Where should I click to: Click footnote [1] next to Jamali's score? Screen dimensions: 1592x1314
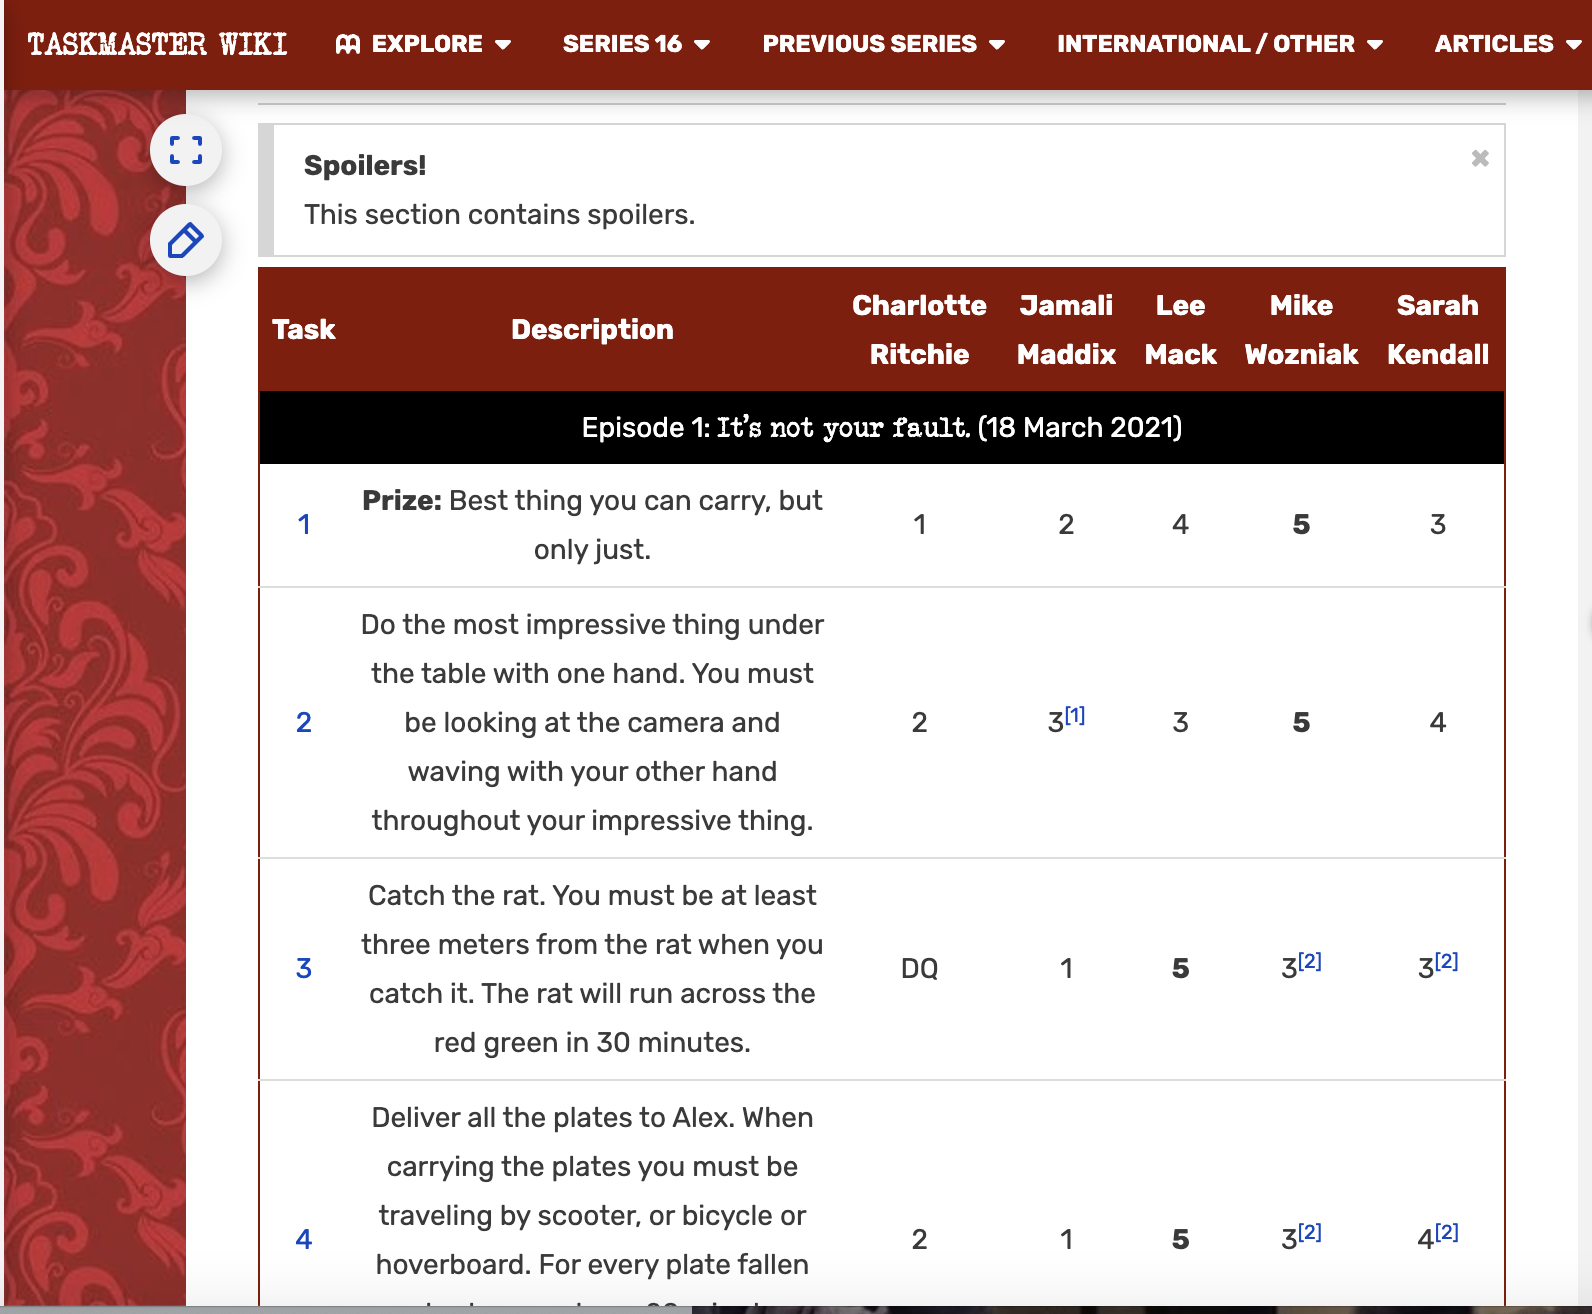pyautogui.click(x=1075, y=715)
